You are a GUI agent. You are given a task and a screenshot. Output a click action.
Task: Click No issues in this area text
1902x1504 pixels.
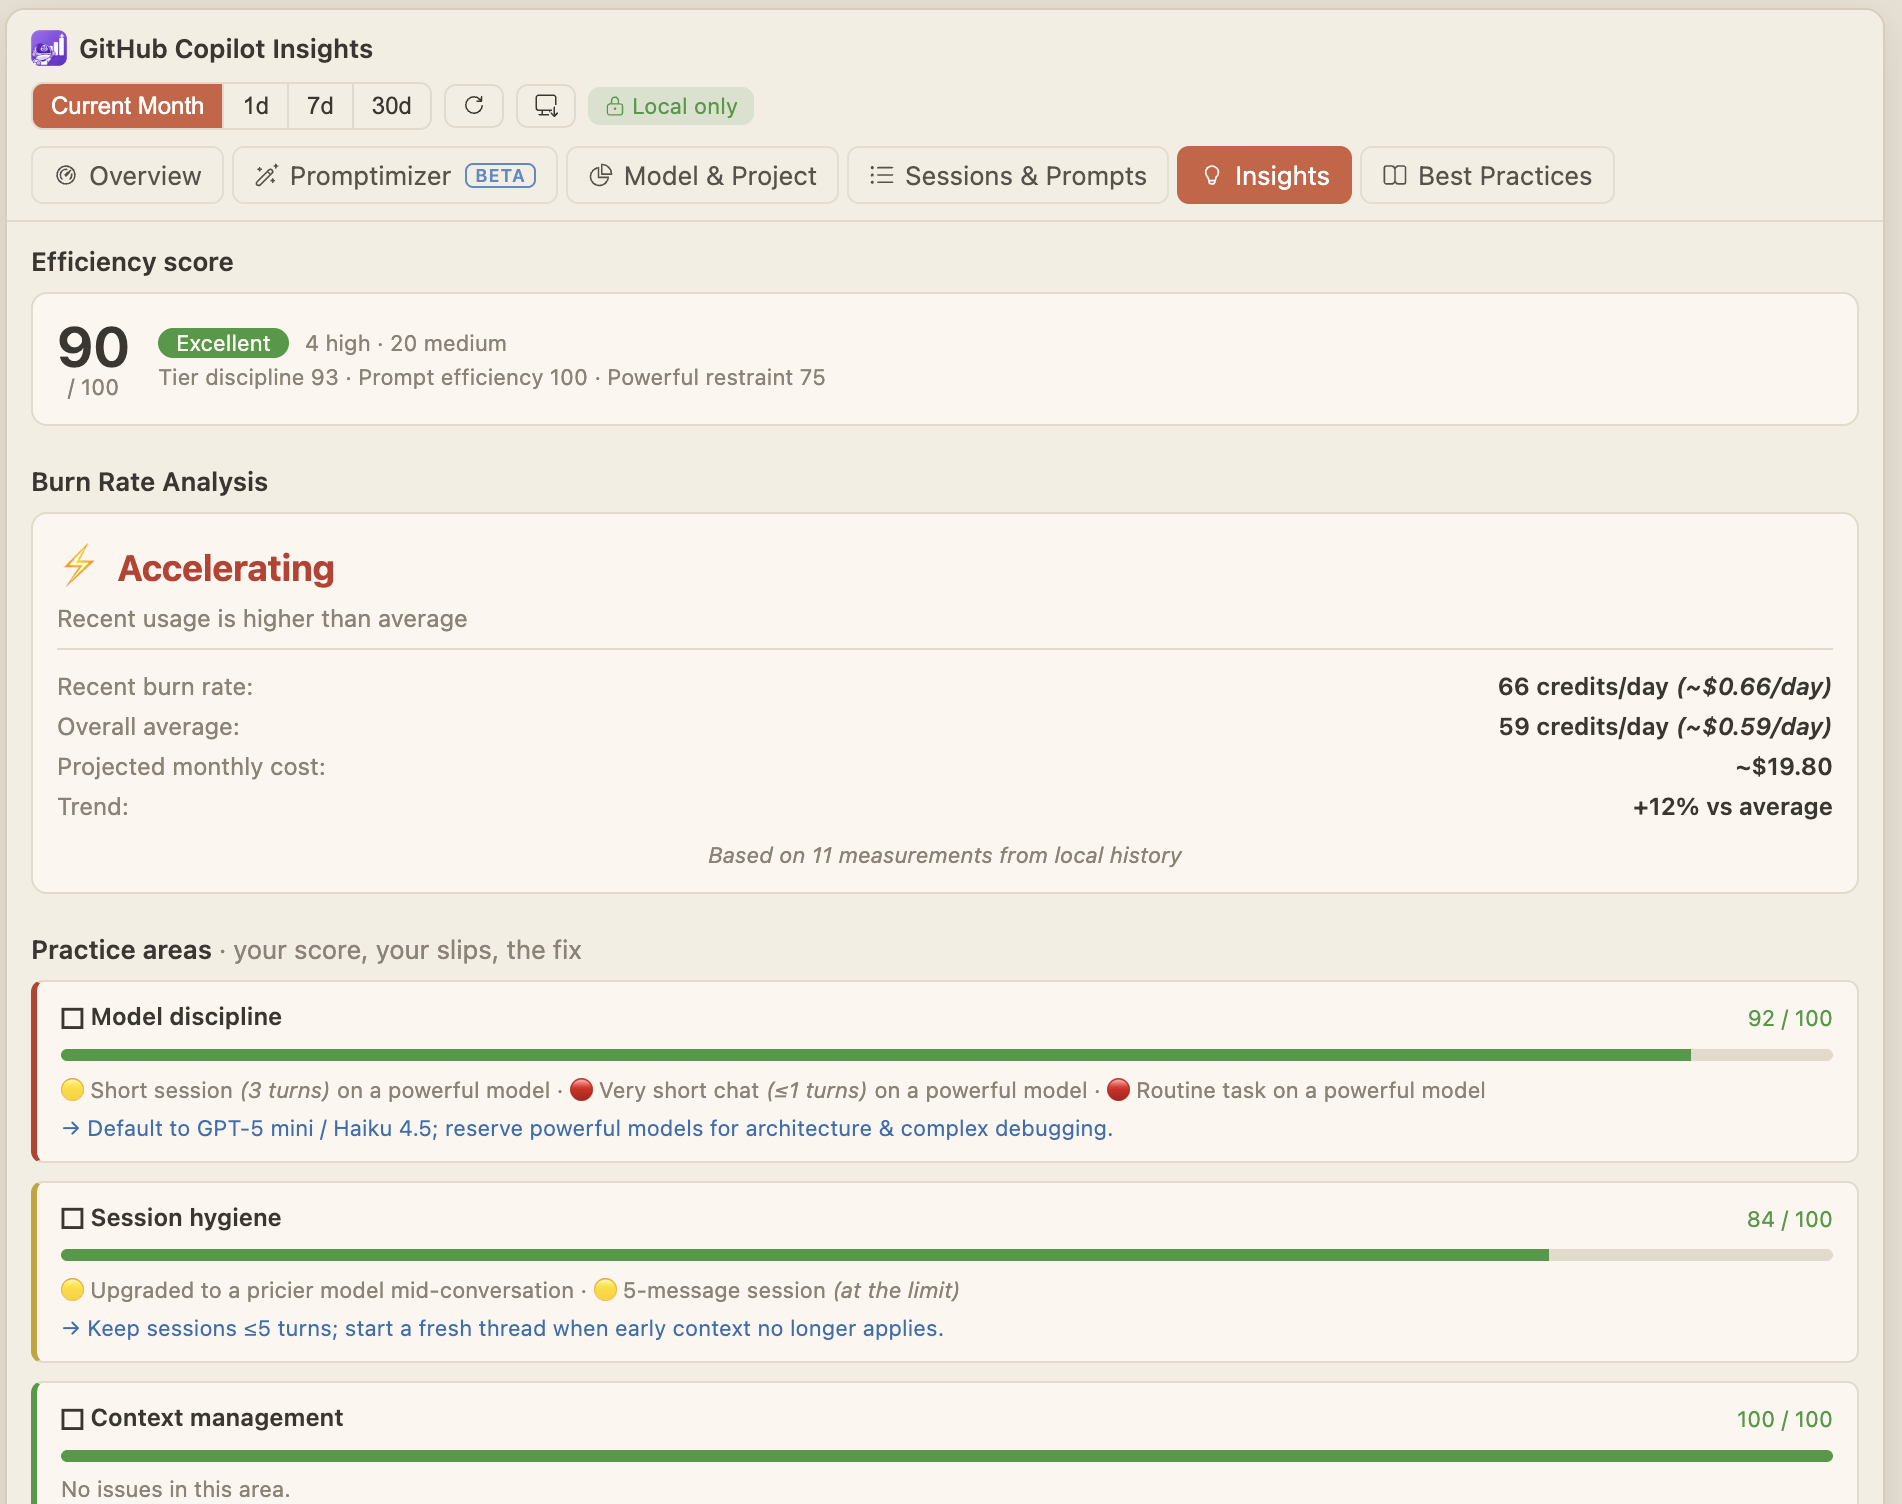coord(176,1489)
